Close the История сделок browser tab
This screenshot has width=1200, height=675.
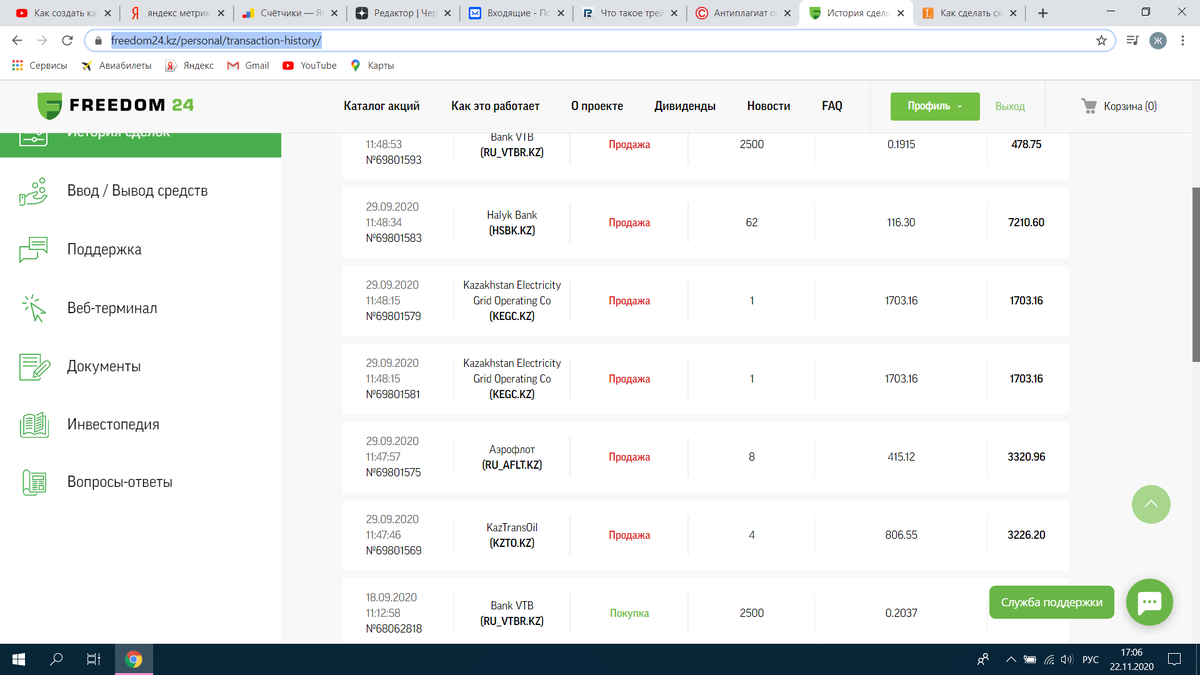[x=899, y=14]
